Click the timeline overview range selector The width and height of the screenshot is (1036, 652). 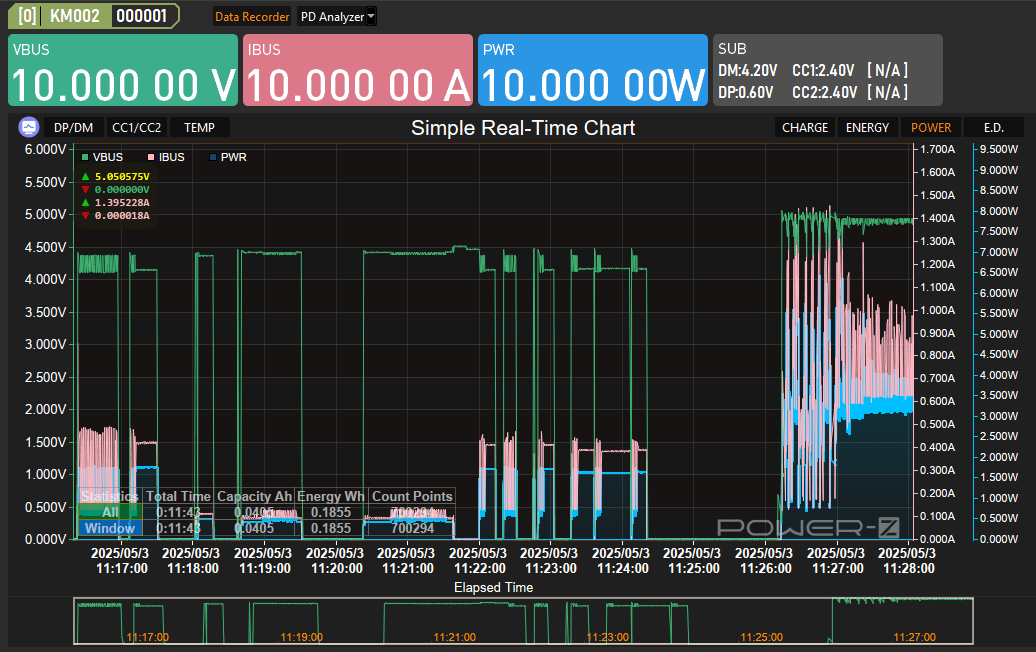pyautogui.click(x=523, y=621)
